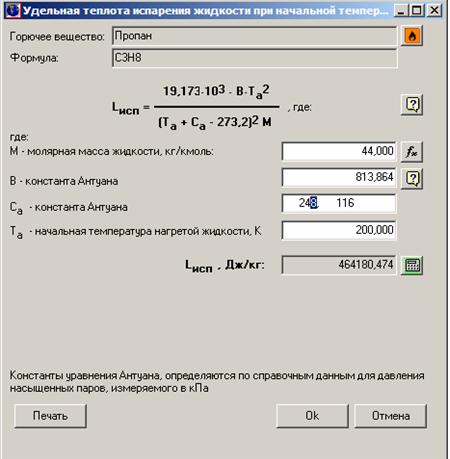Click the green calculator icon to compute
450x459 pixels.
point(412,265)
